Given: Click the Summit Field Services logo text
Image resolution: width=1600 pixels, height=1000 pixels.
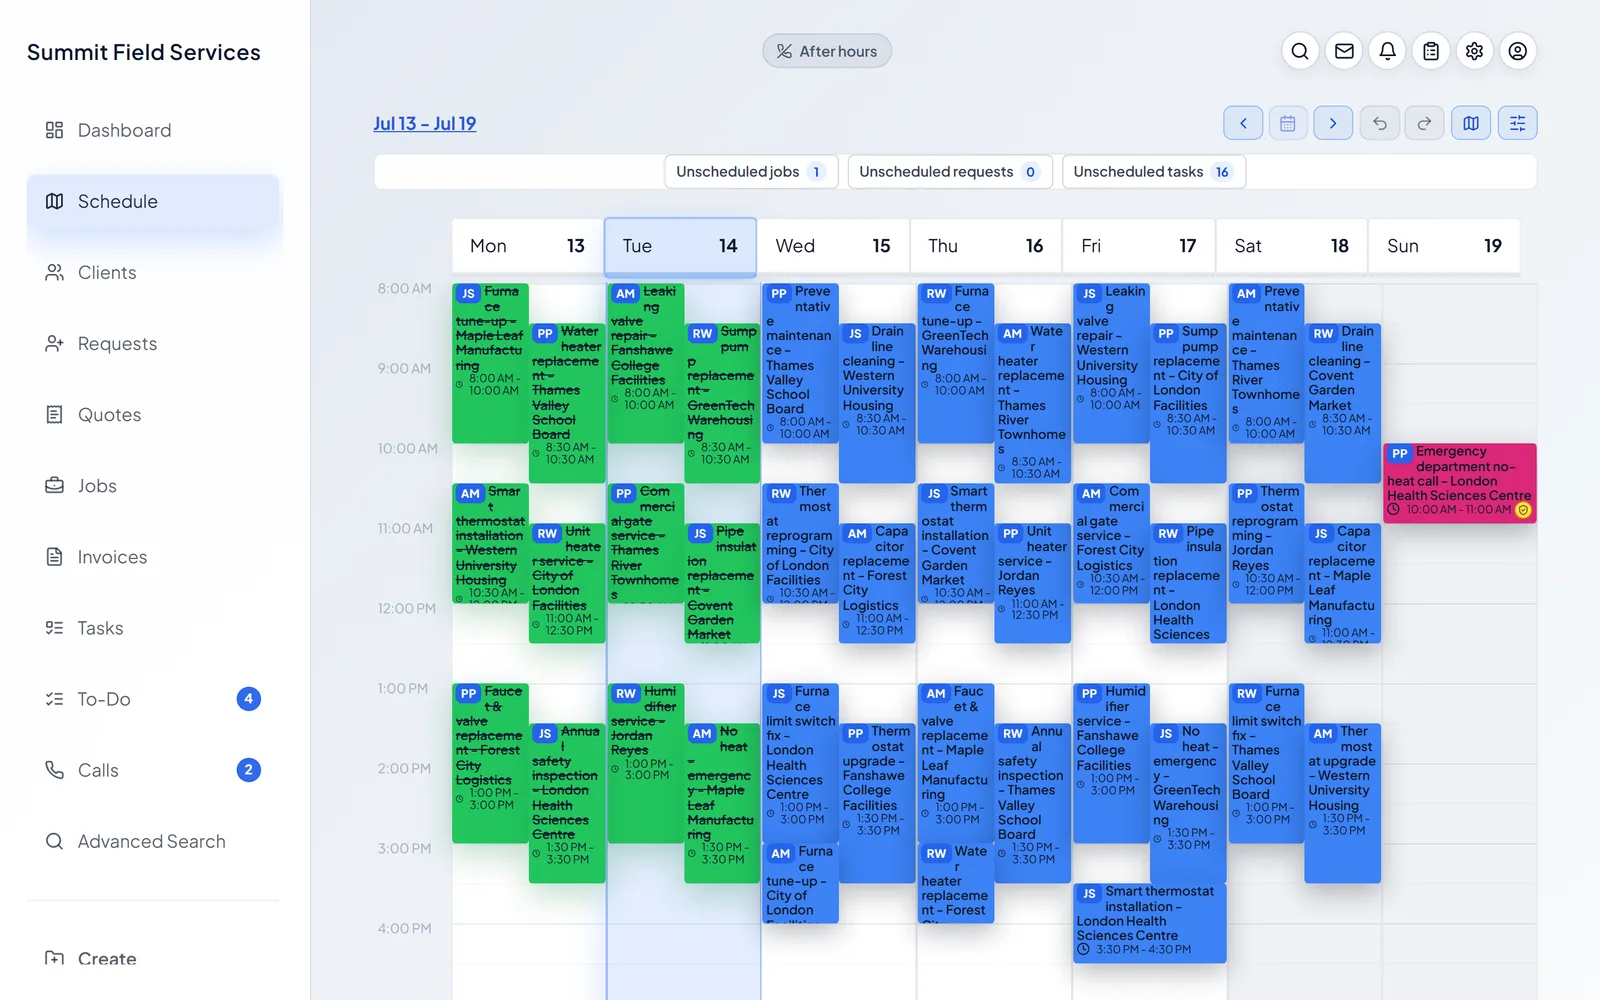Looking at the screenshot, I should (144, 52).
